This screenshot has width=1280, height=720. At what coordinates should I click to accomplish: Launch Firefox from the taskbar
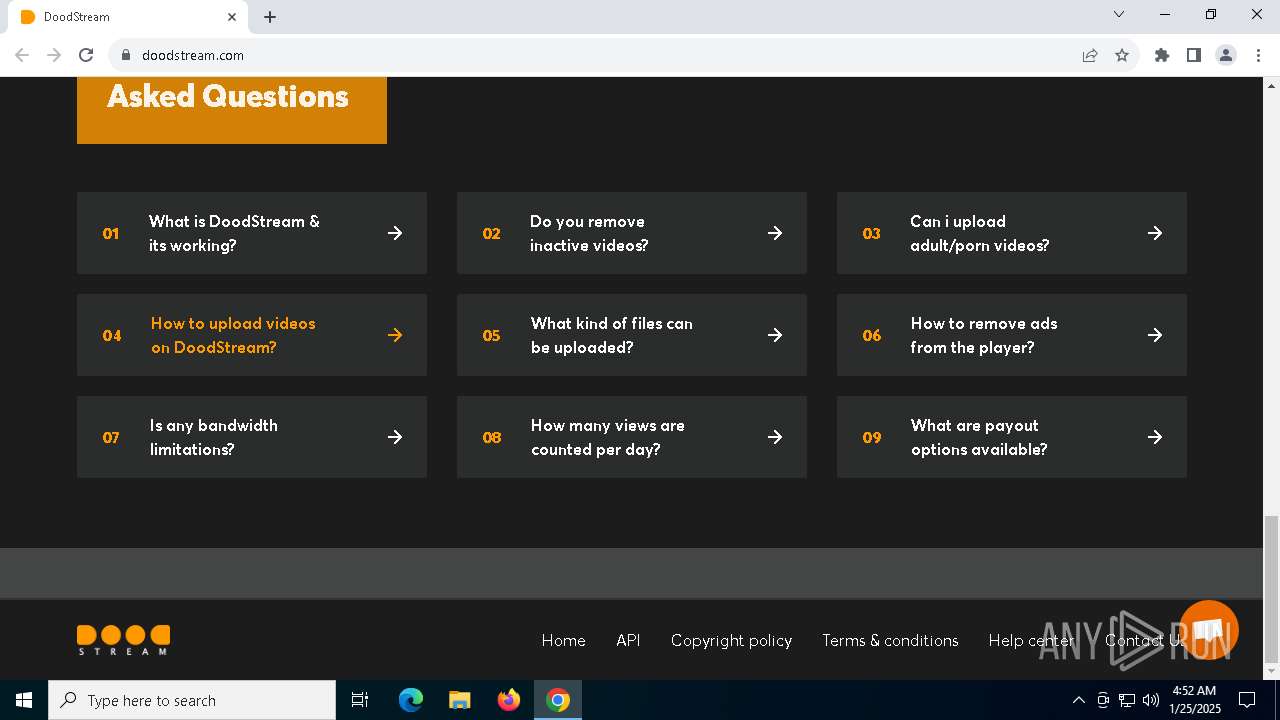pyautogui.click(x=508, y=700)
